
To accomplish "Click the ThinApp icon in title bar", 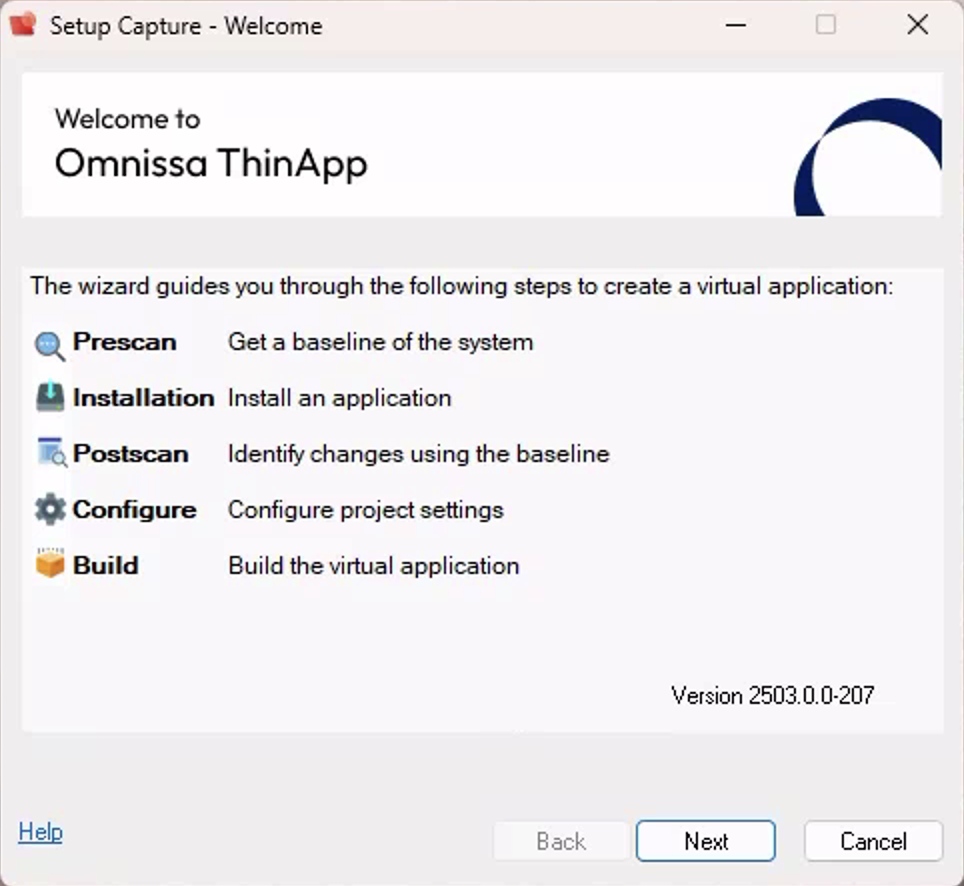I will pos(23,25).
